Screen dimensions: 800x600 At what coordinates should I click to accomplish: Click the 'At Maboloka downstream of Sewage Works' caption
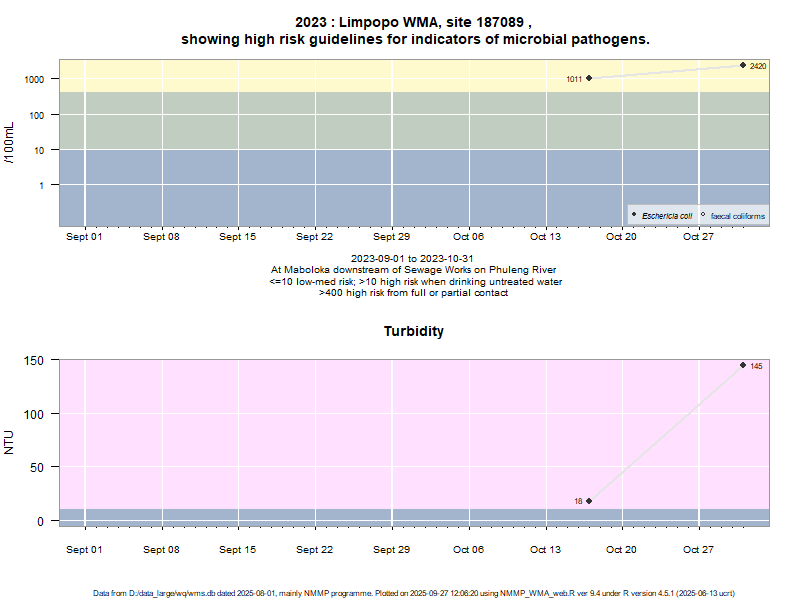point(413,270)
